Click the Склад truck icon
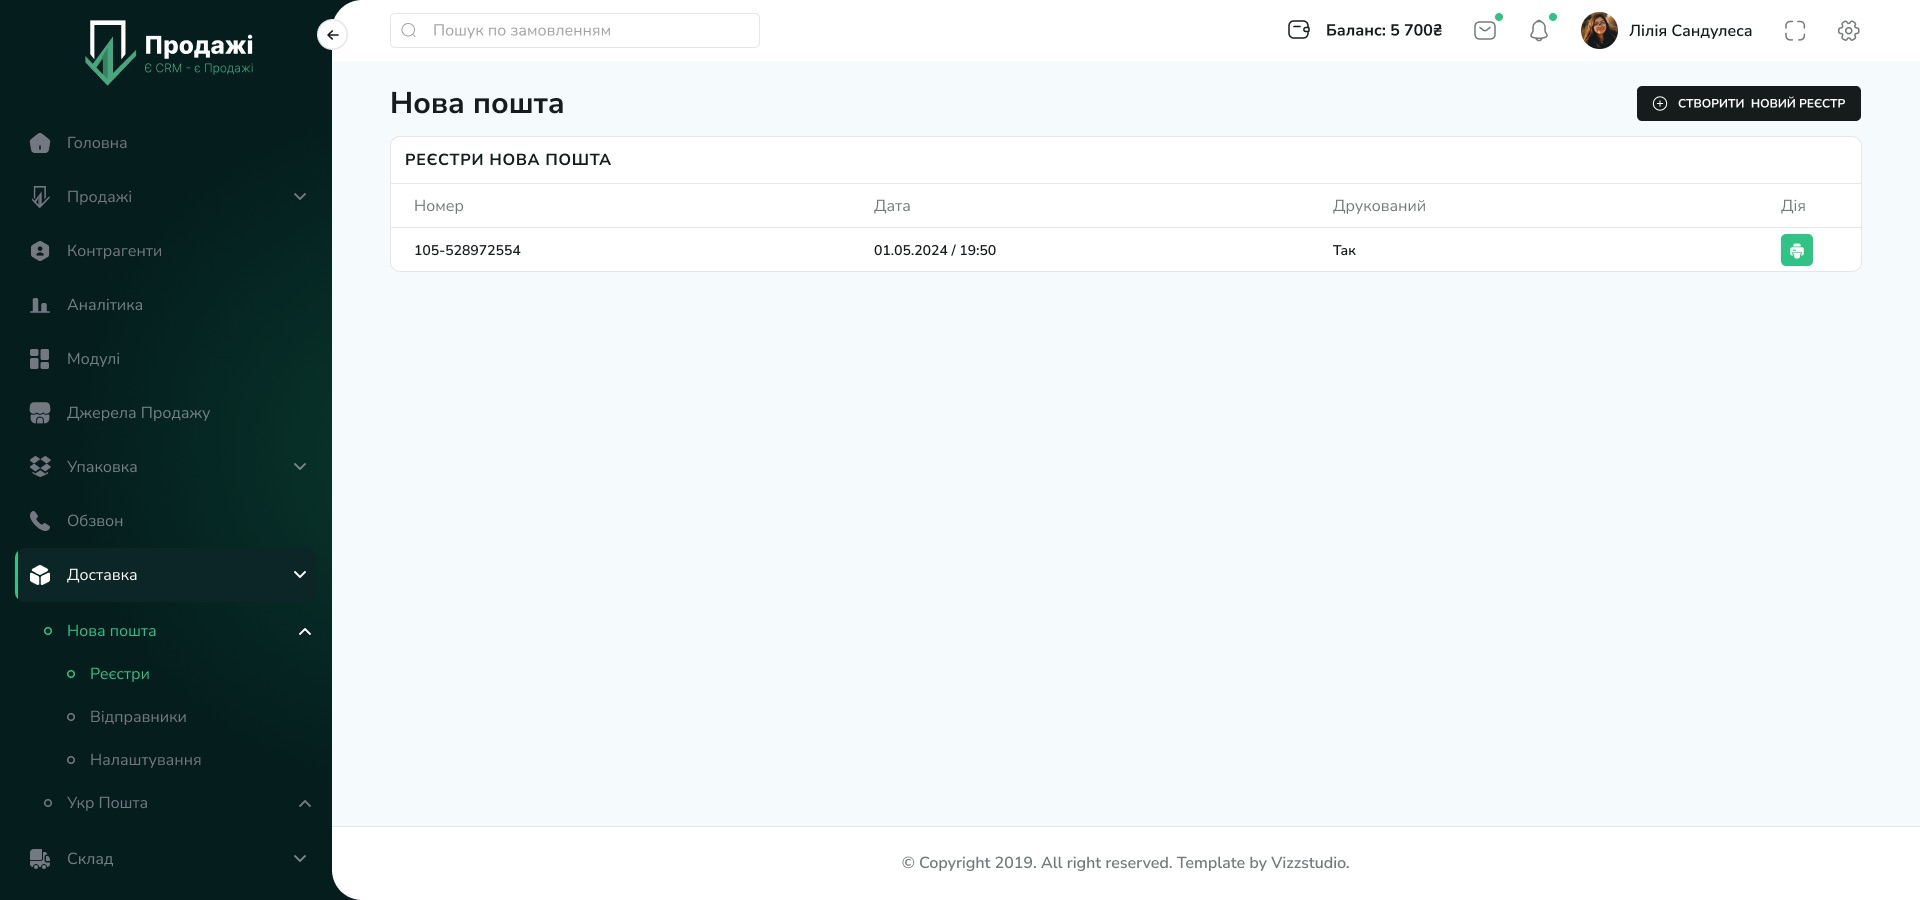 [x=40, y=859]
